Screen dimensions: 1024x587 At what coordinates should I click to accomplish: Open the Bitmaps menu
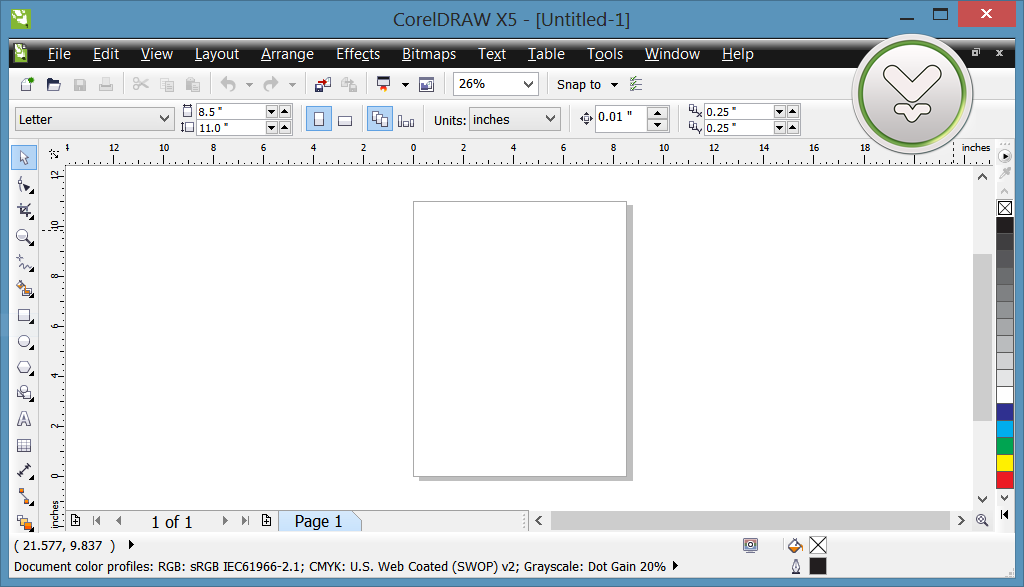(429, 54)
